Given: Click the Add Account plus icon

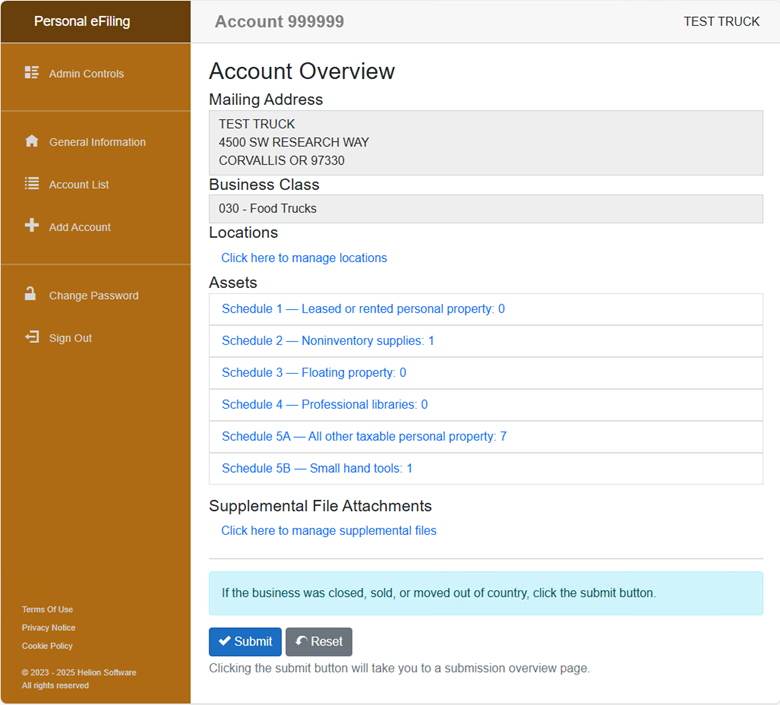Looking at the screenshot, I should (x=31, y=226).
